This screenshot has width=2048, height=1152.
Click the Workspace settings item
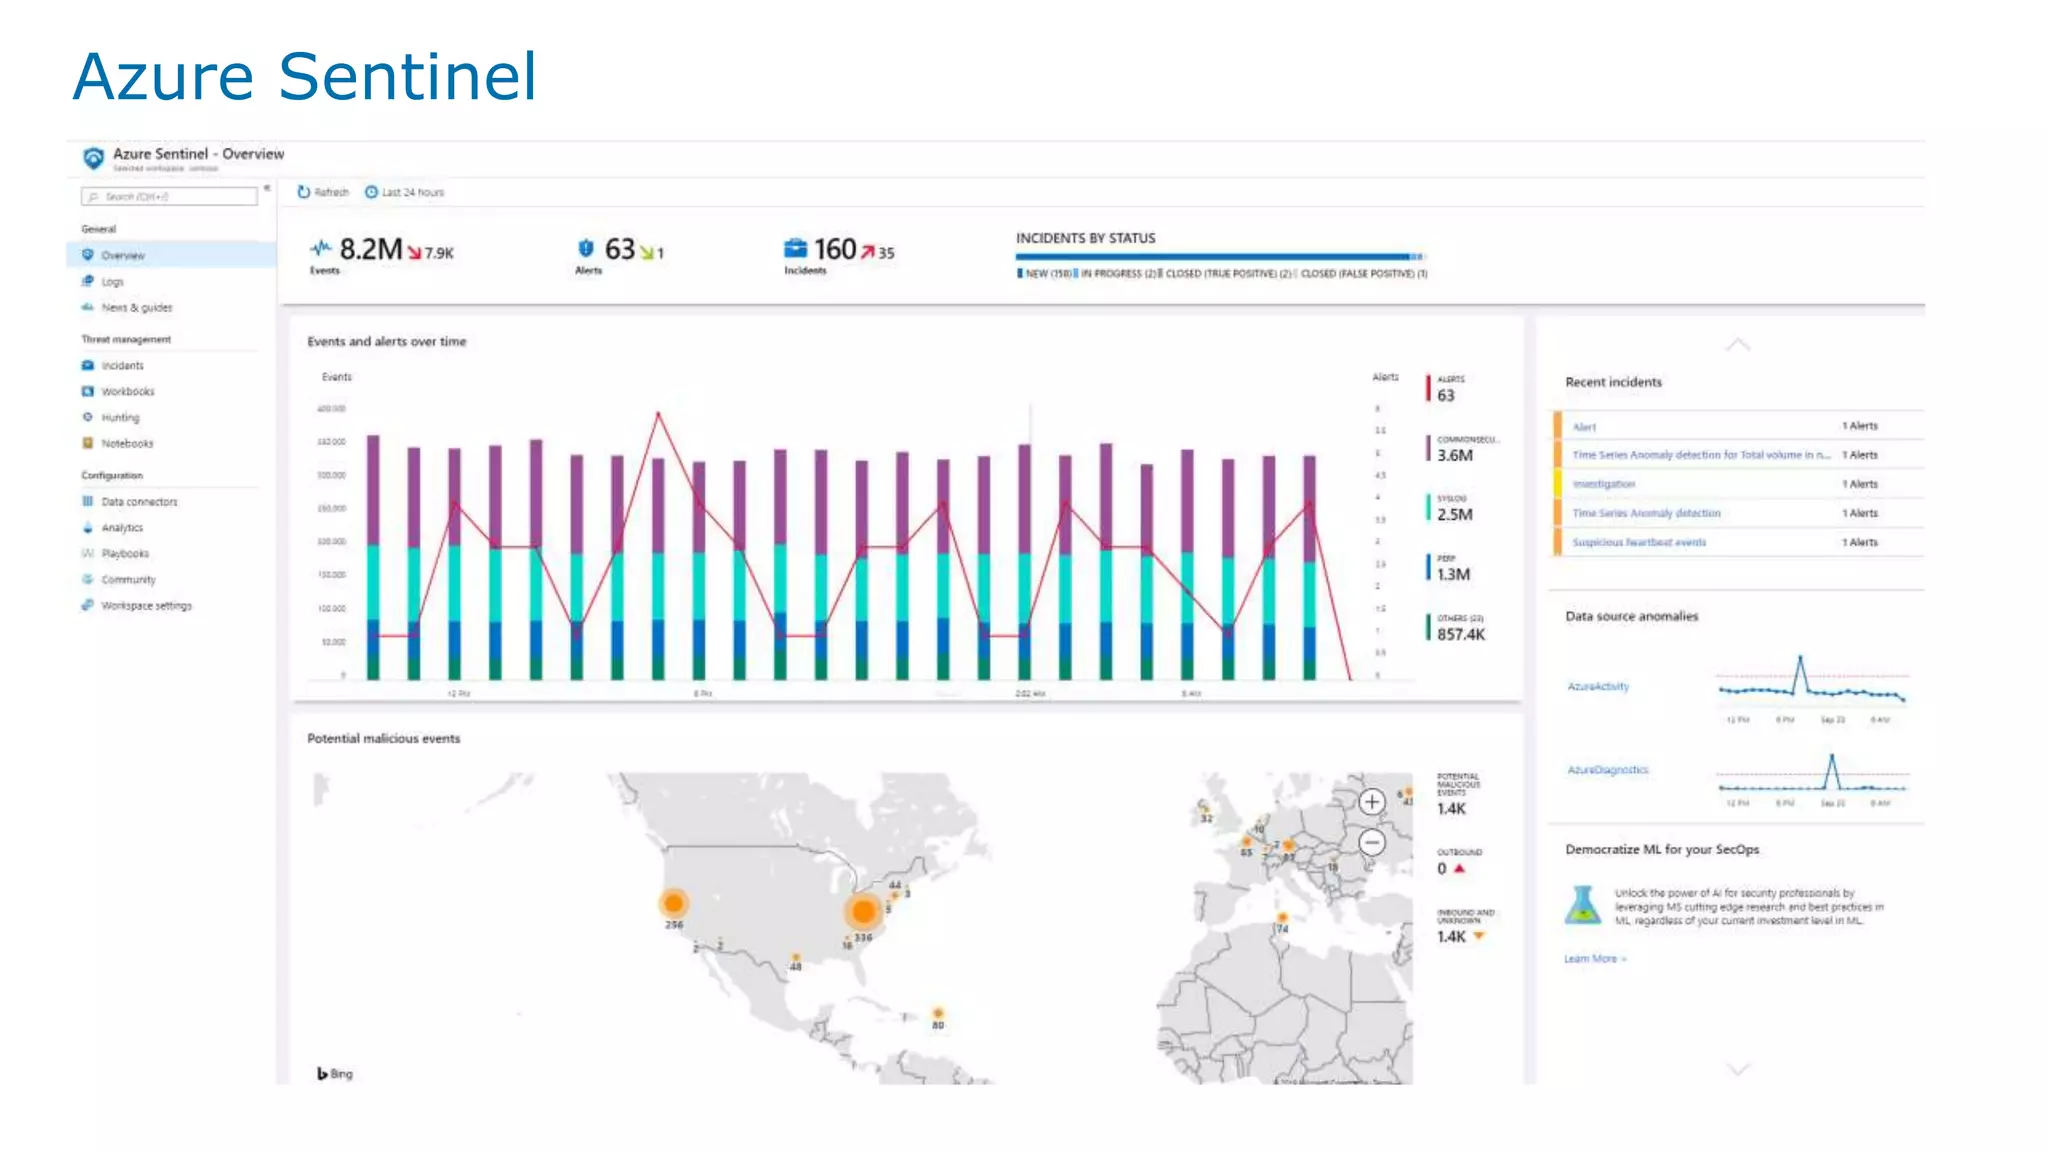coord(146,606)
